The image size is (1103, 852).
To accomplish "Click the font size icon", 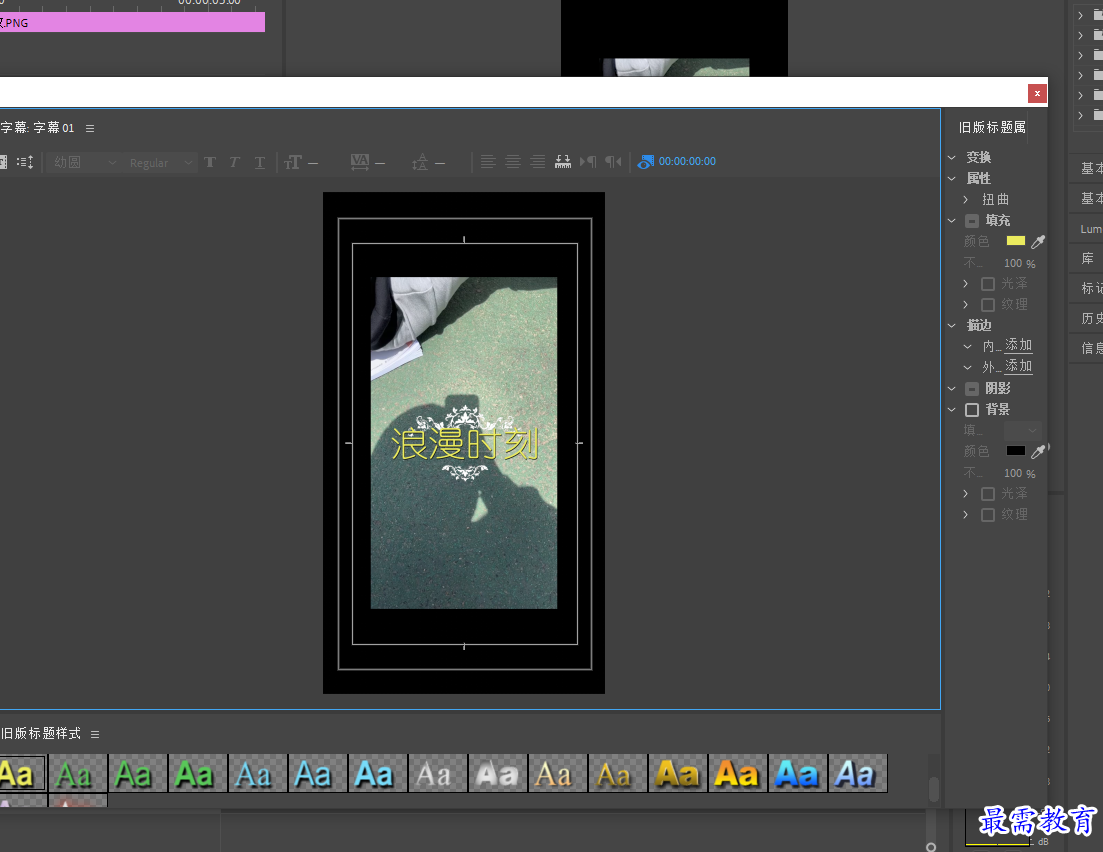I will (293, 163).
